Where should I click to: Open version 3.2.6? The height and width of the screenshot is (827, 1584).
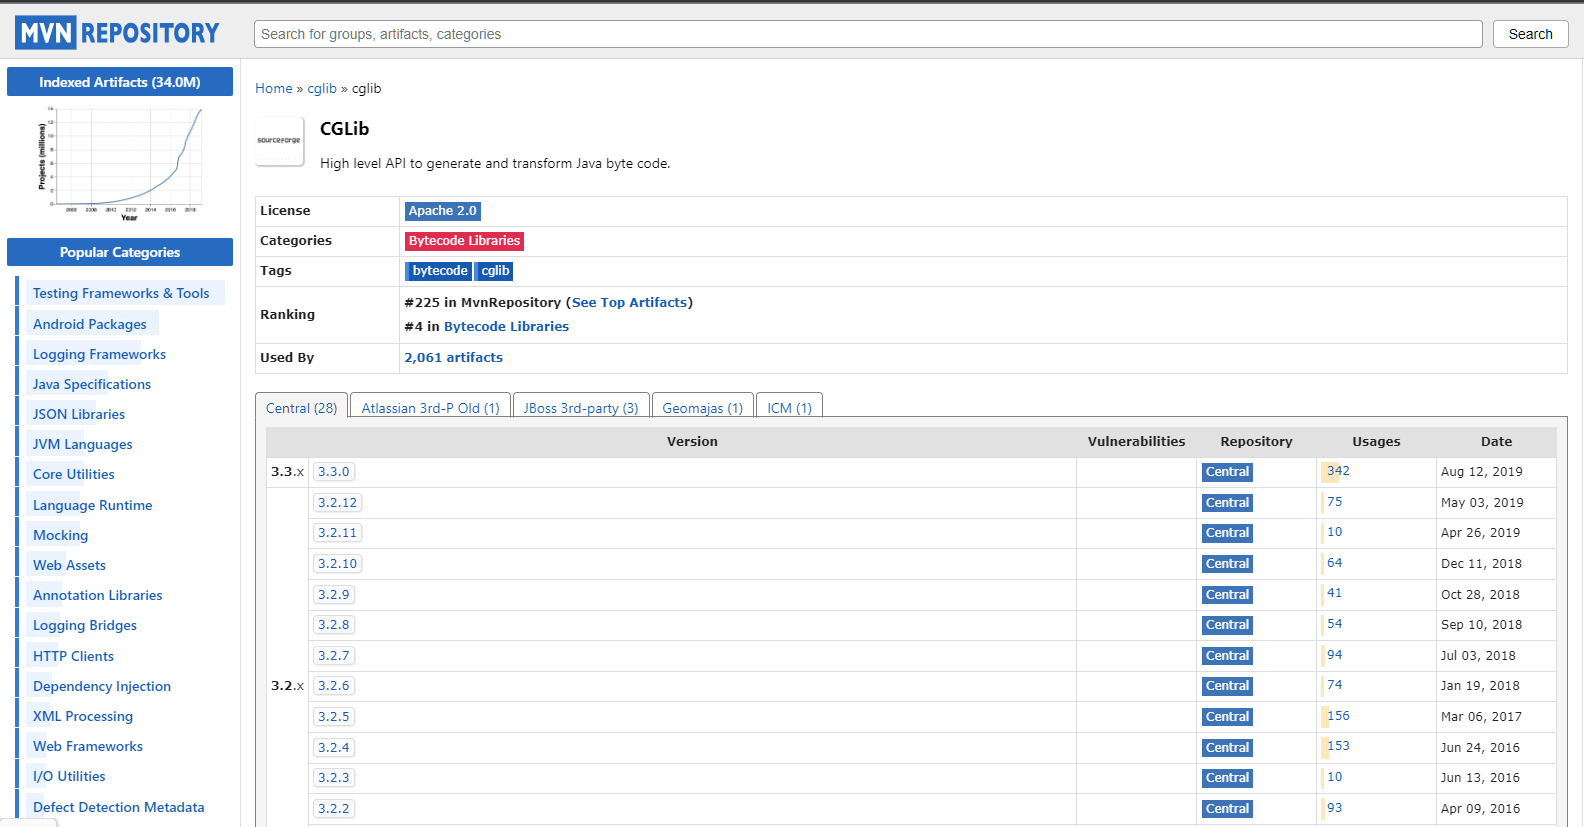[x=334, y=686]
